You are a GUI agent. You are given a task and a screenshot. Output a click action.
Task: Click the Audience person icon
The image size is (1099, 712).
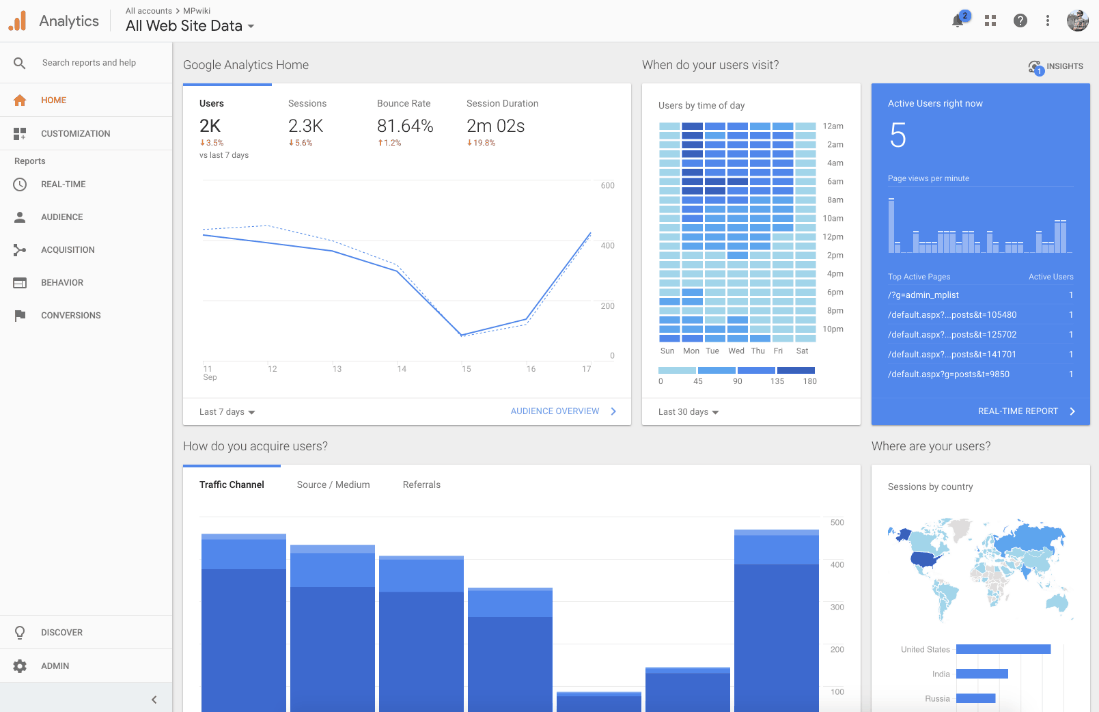20,217
